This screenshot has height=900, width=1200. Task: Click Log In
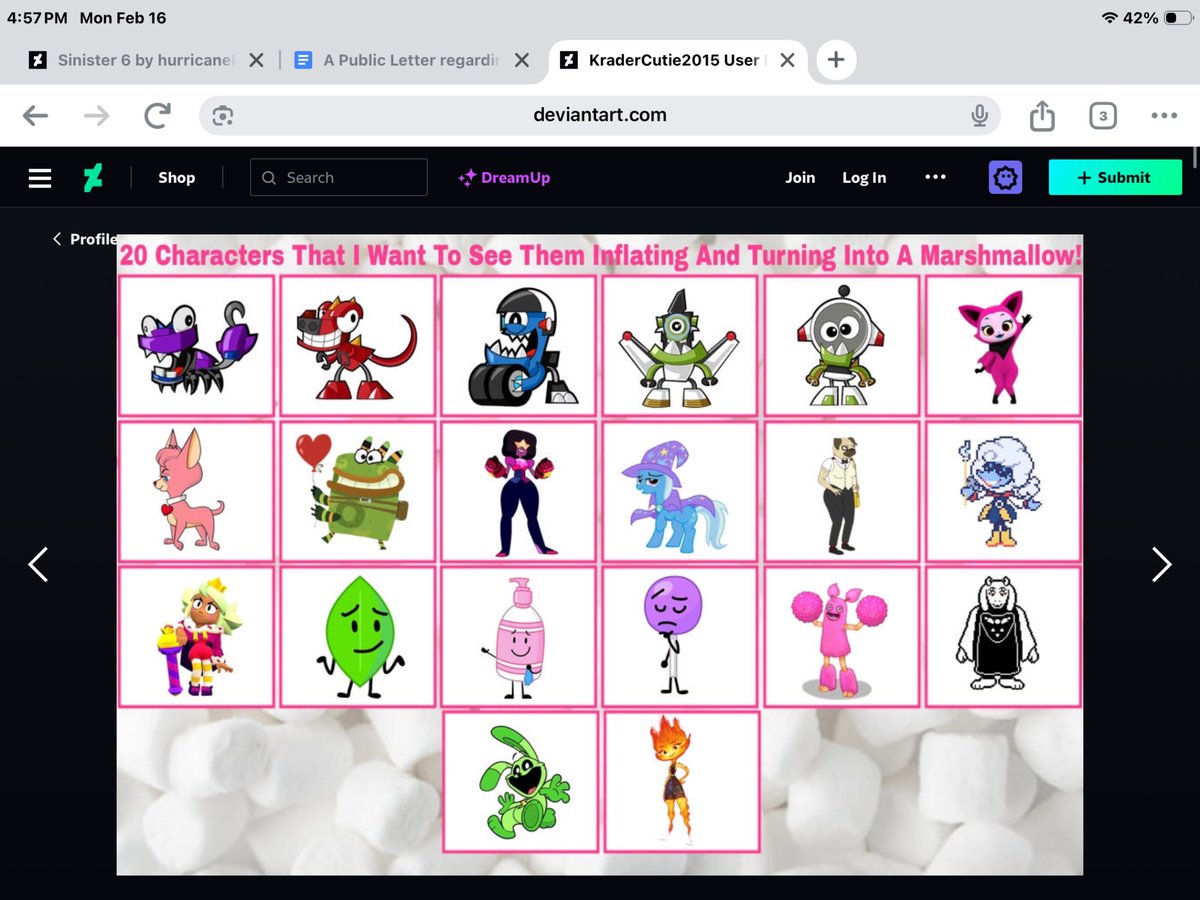(864, 178)
